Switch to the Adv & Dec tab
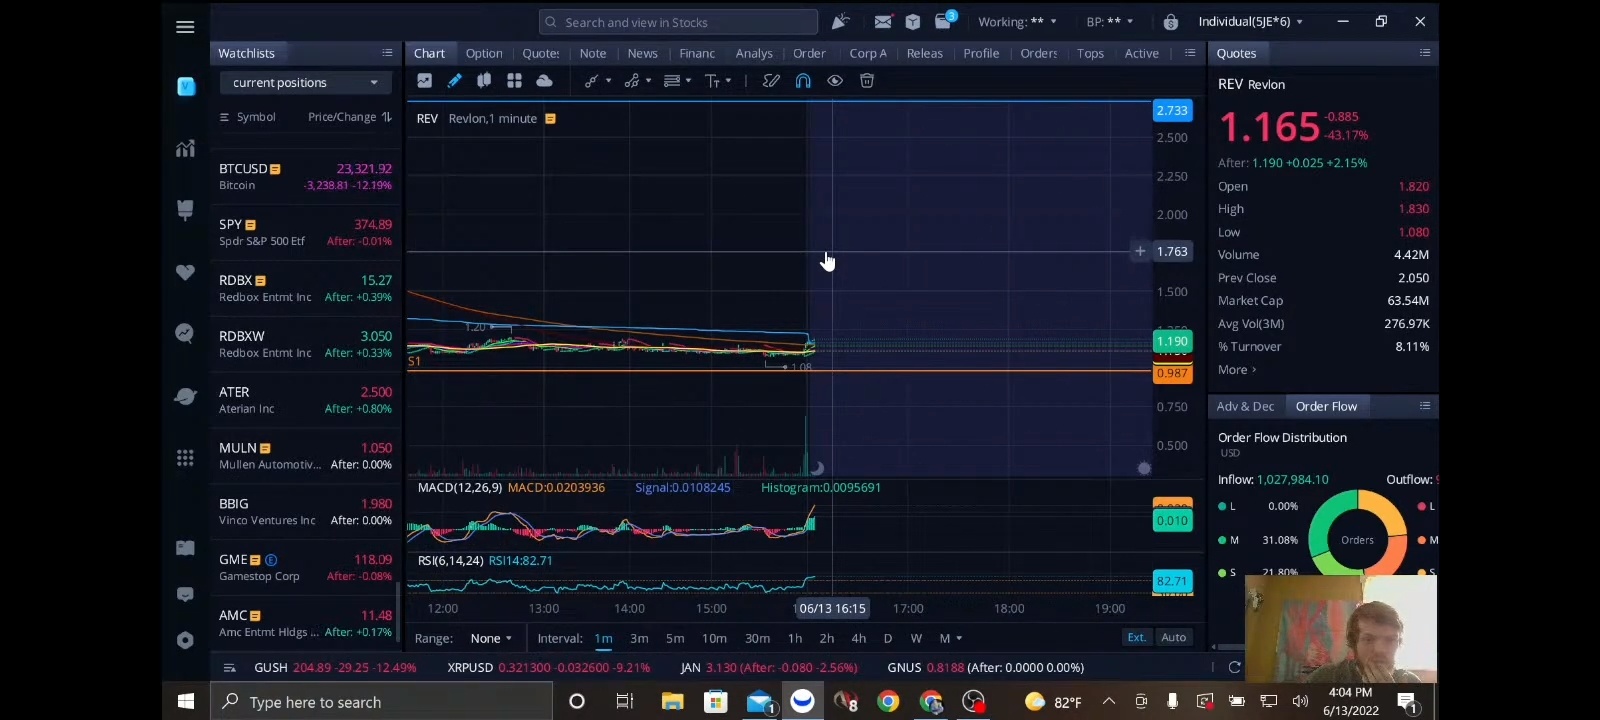The width and height of the screenshot is (1600, 720). click(x=1245, y=406)
